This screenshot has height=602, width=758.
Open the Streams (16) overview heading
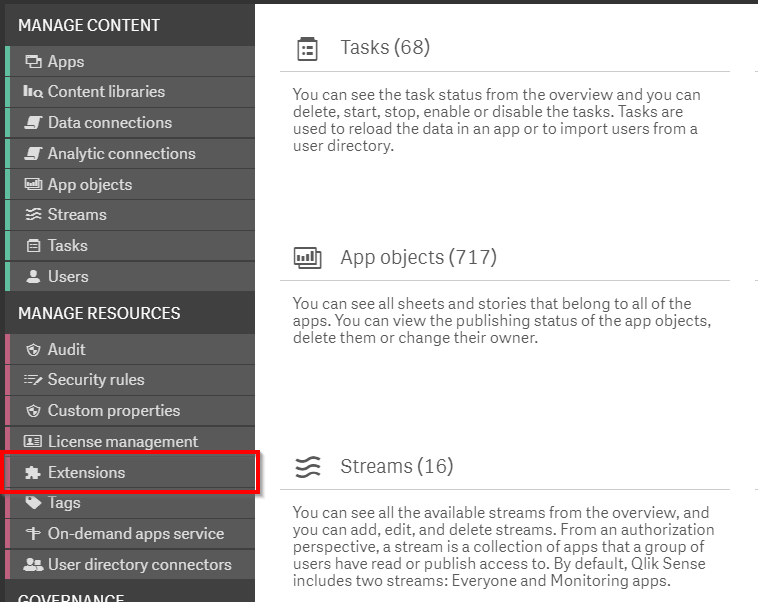396,467
